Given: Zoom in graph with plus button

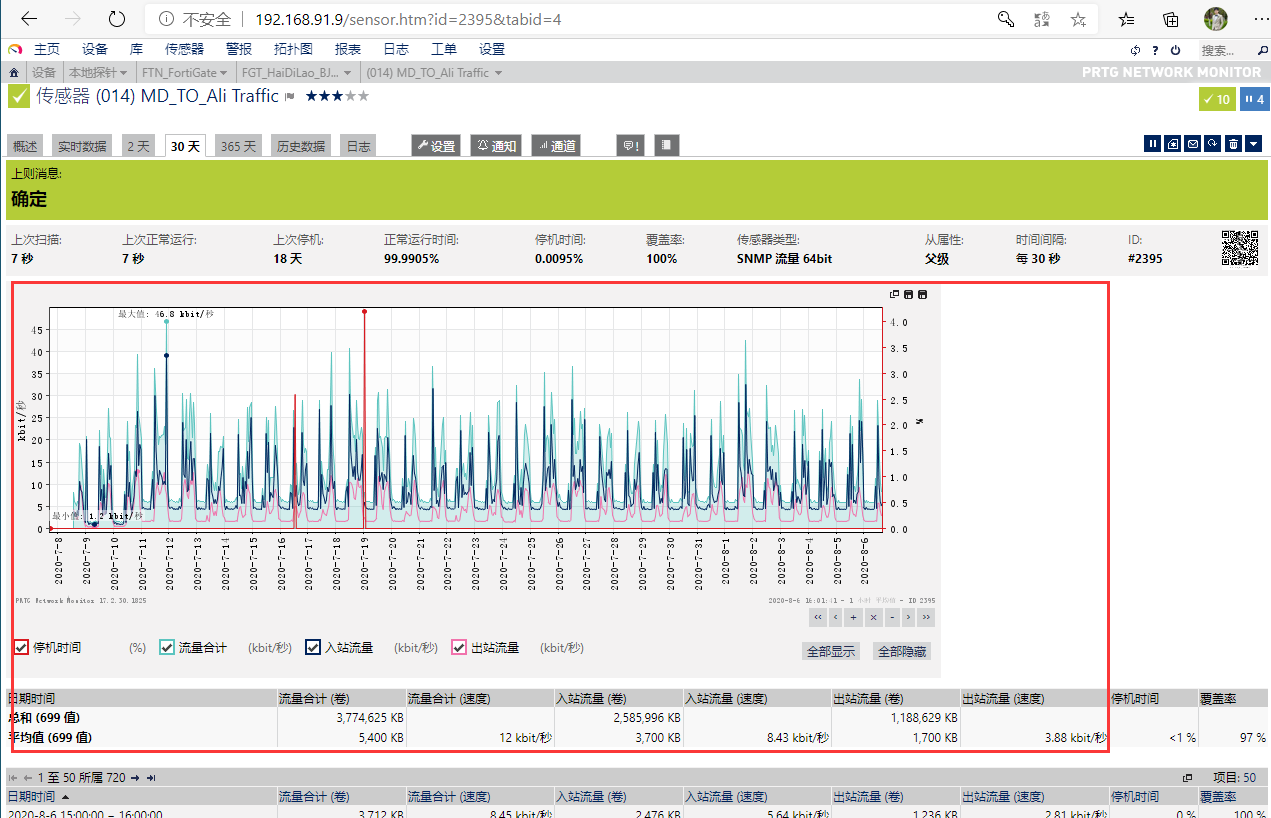Looking at the screenshot, I should (854, 617).
